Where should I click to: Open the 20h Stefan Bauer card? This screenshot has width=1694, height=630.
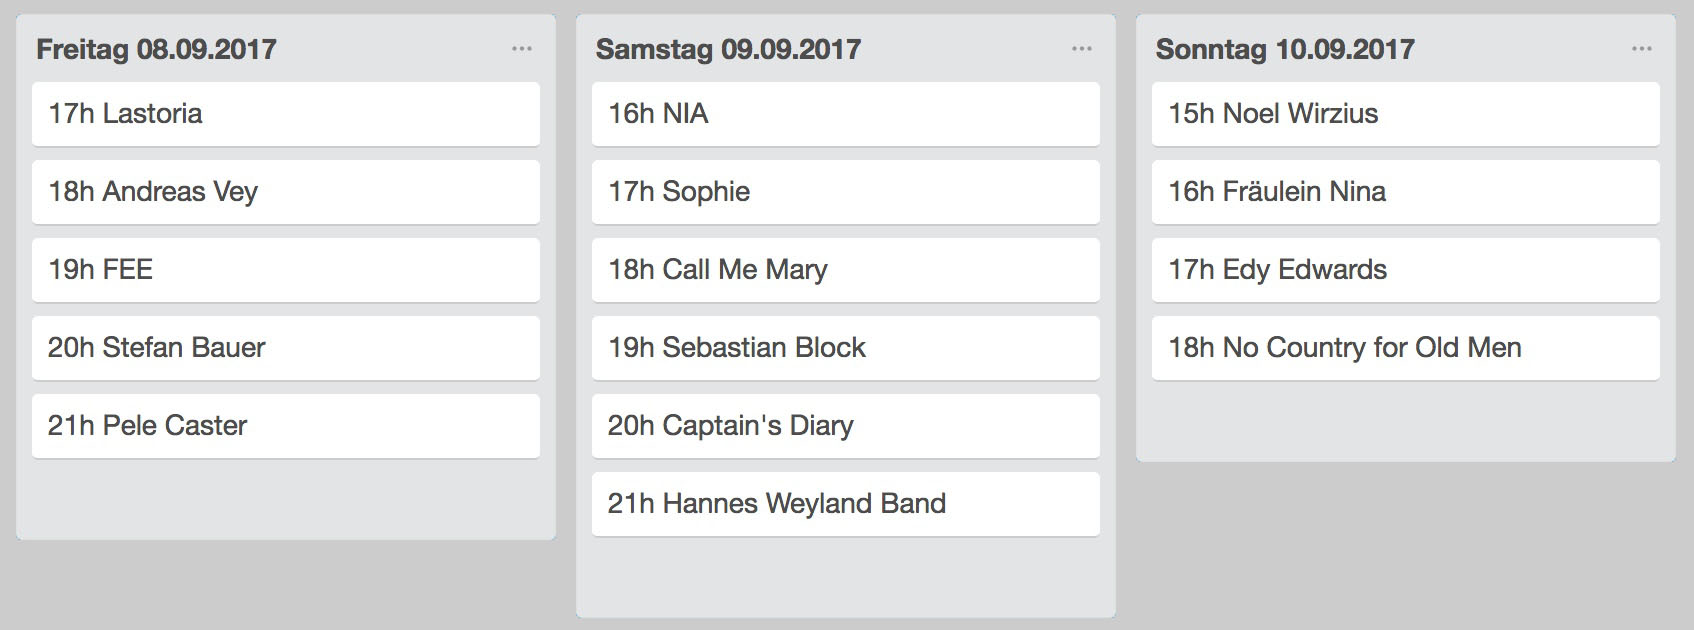286,348
